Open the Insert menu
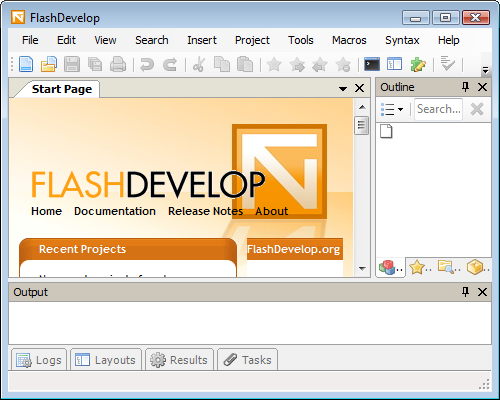 coord(202,40)
